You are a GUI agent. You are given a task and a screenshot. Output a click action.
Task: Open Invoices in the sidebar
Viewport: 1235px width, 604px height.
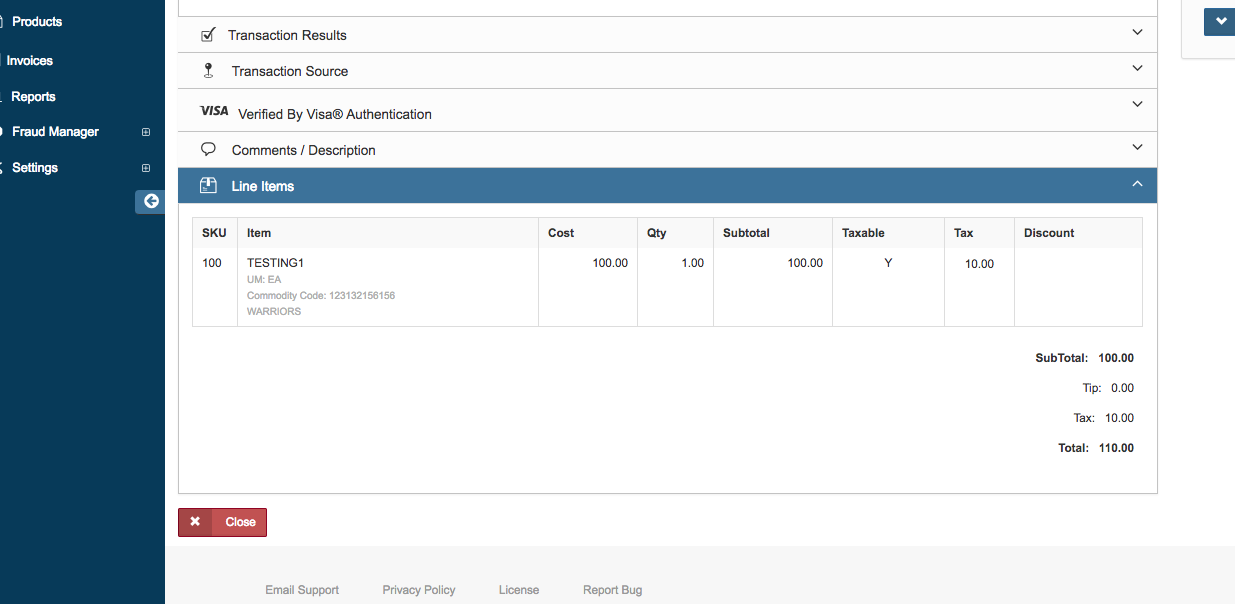[30, 61]
